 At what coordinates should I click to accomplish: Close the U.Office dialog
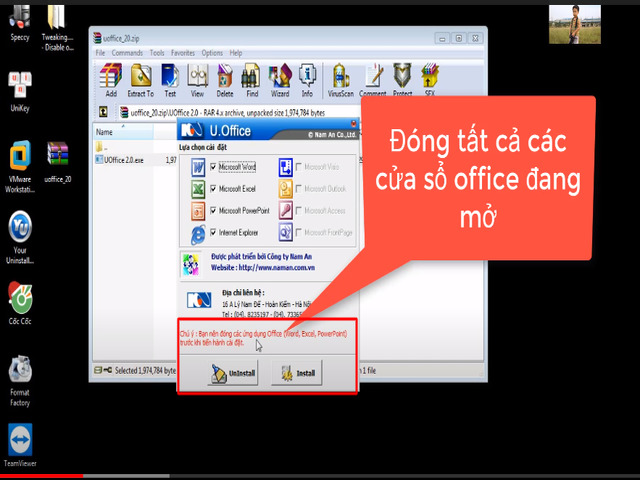coord(353,123)
